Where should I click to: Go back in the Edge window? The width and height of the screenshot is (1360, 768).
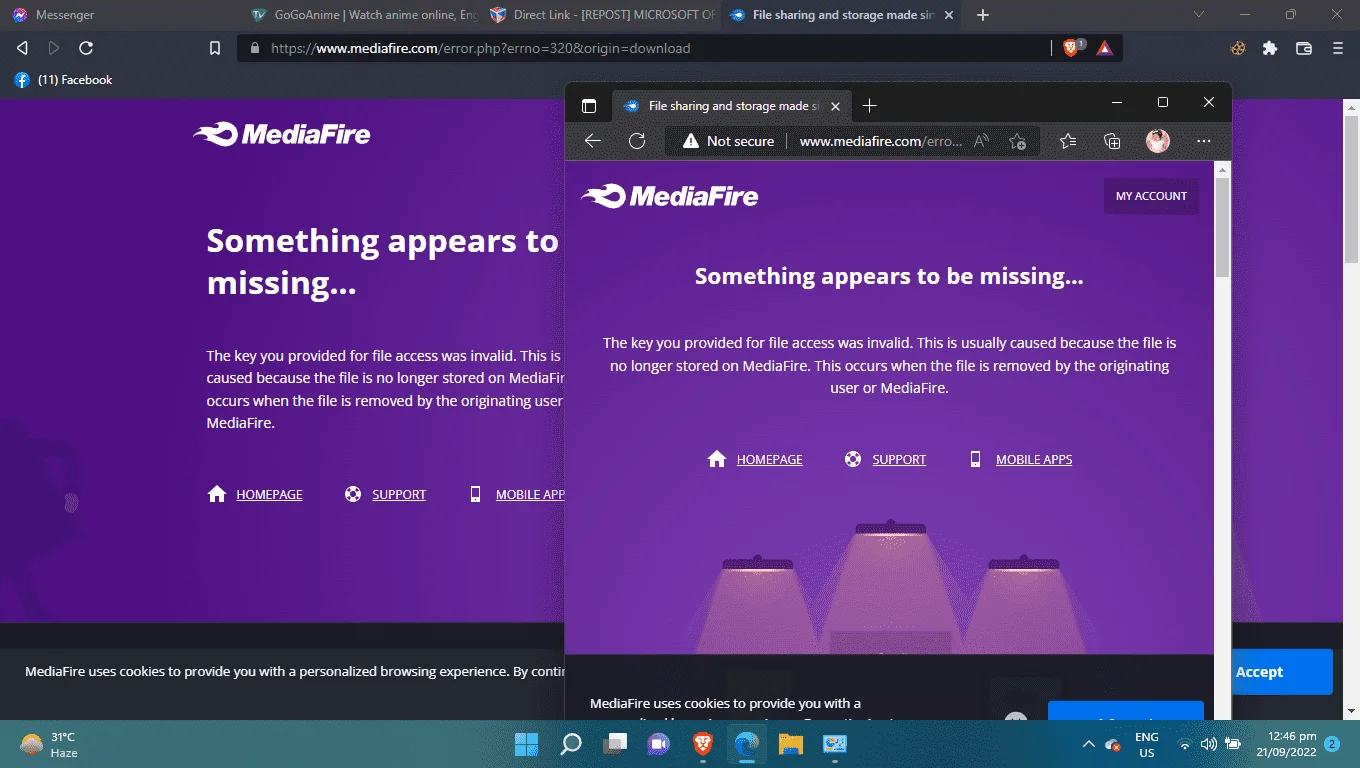[x=593, y=141]
